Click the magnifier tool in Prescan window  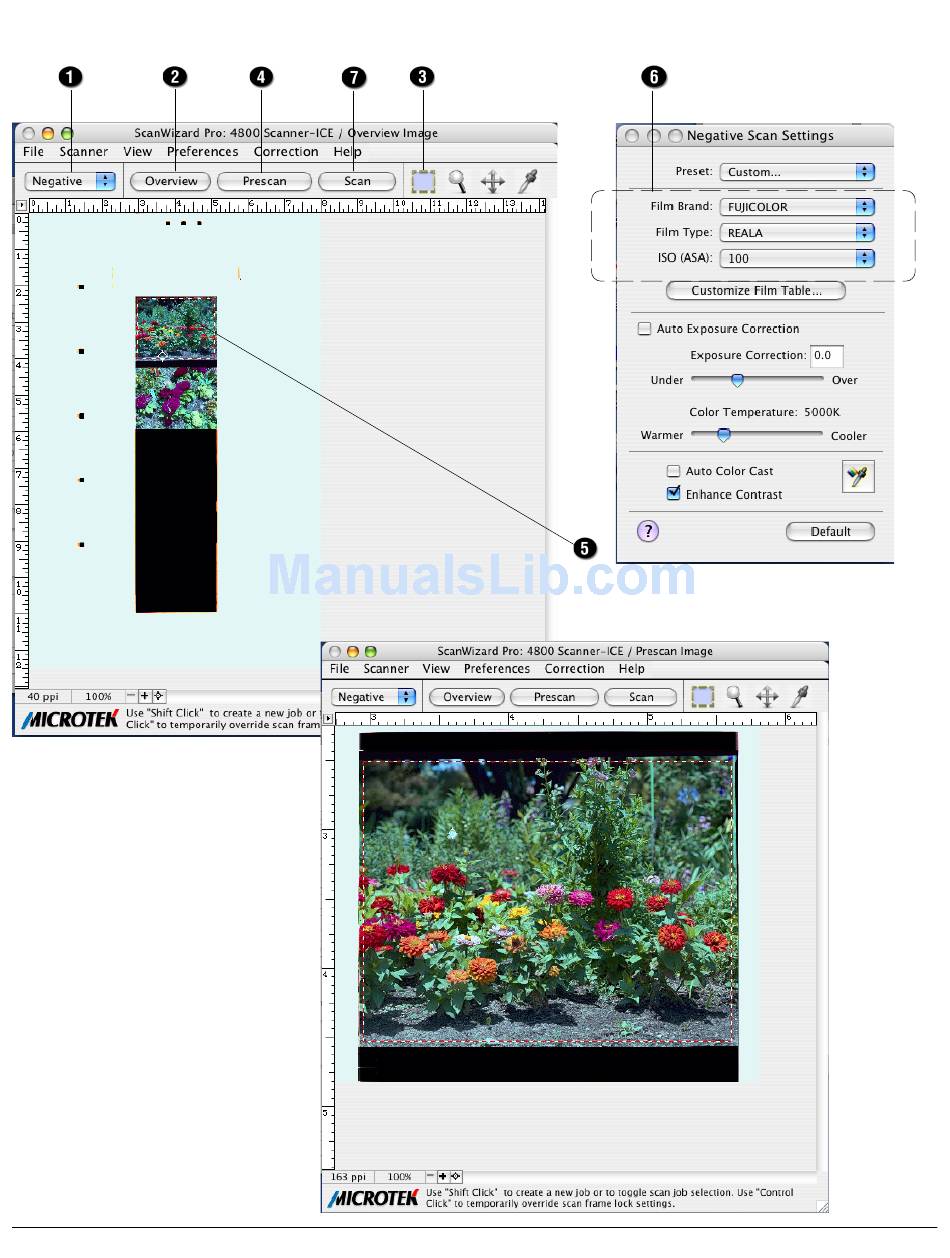coord(735,697)
